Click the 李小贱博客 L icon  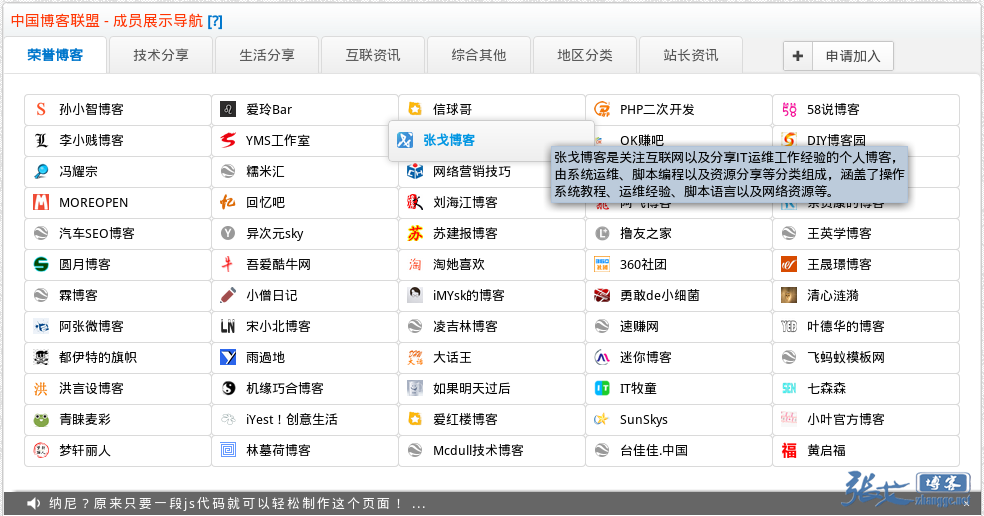41,140
